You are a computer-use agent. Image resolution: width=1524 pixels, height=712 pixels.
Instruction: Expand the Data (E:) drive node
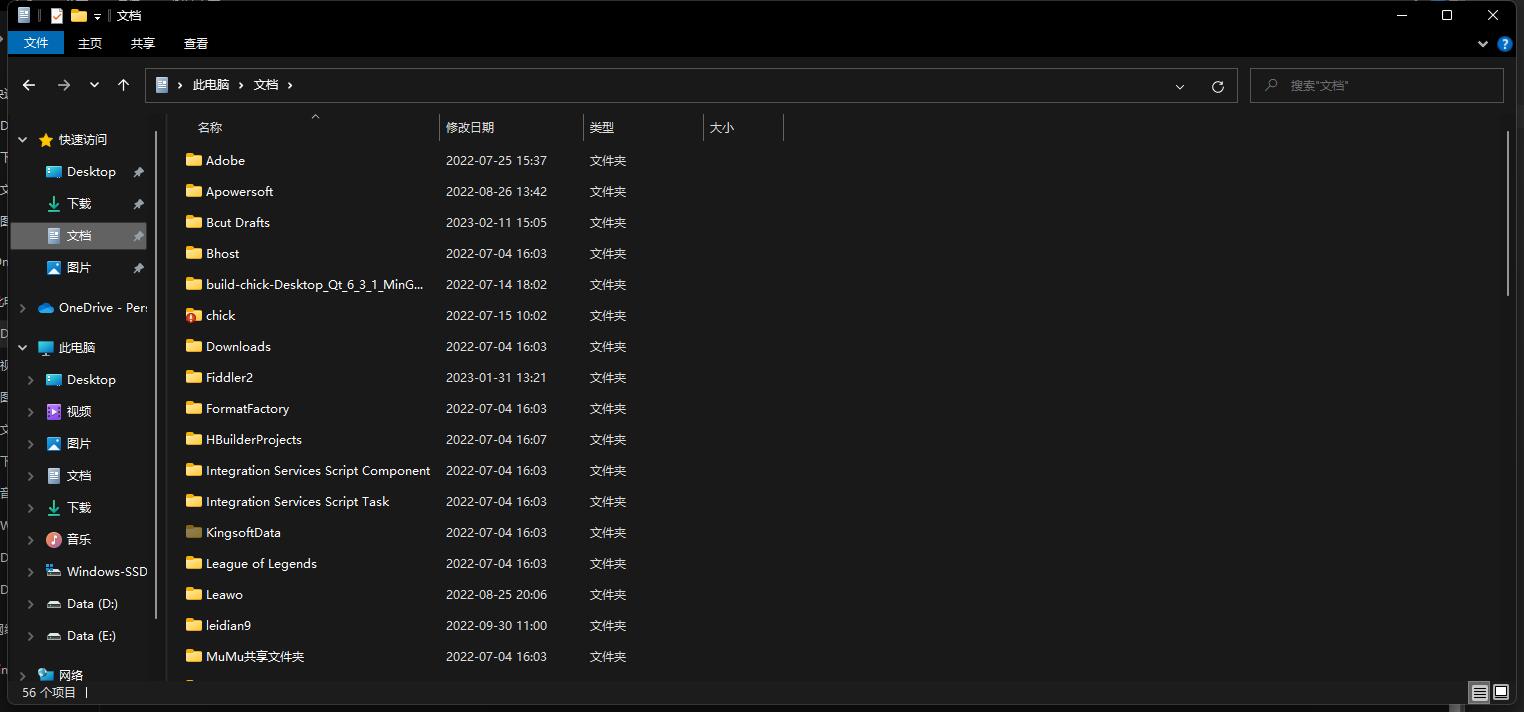[31, 636]
